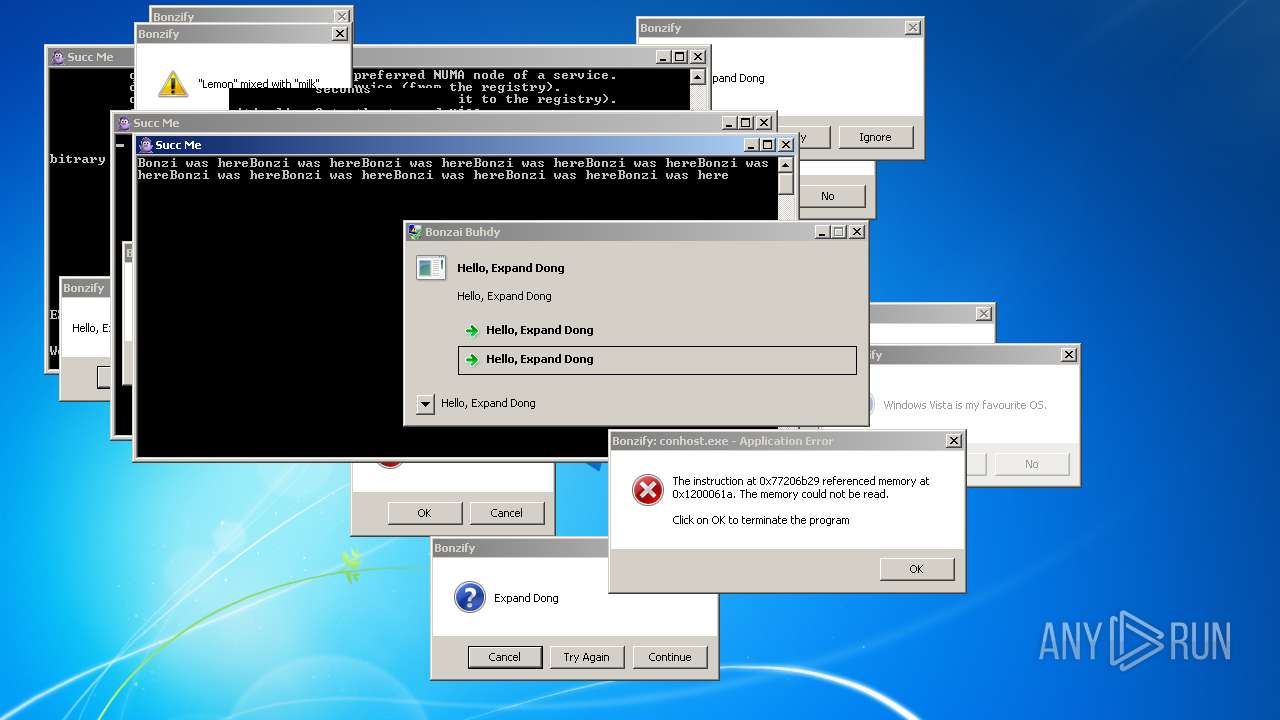Click the Try Again button

tap(586, 657)
